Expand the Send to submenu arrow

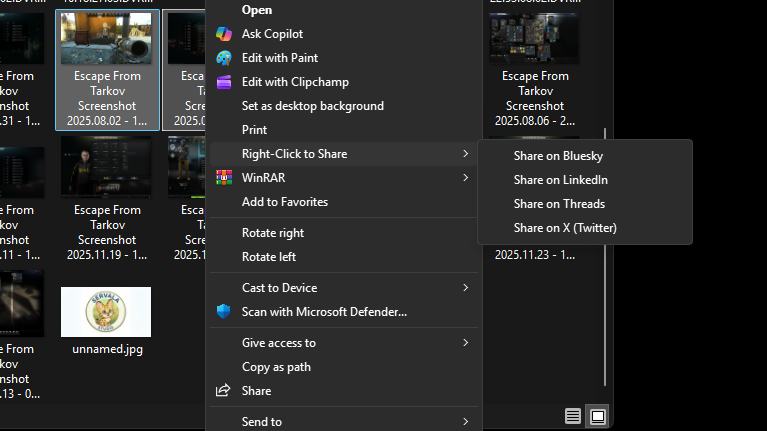(465, 422)
